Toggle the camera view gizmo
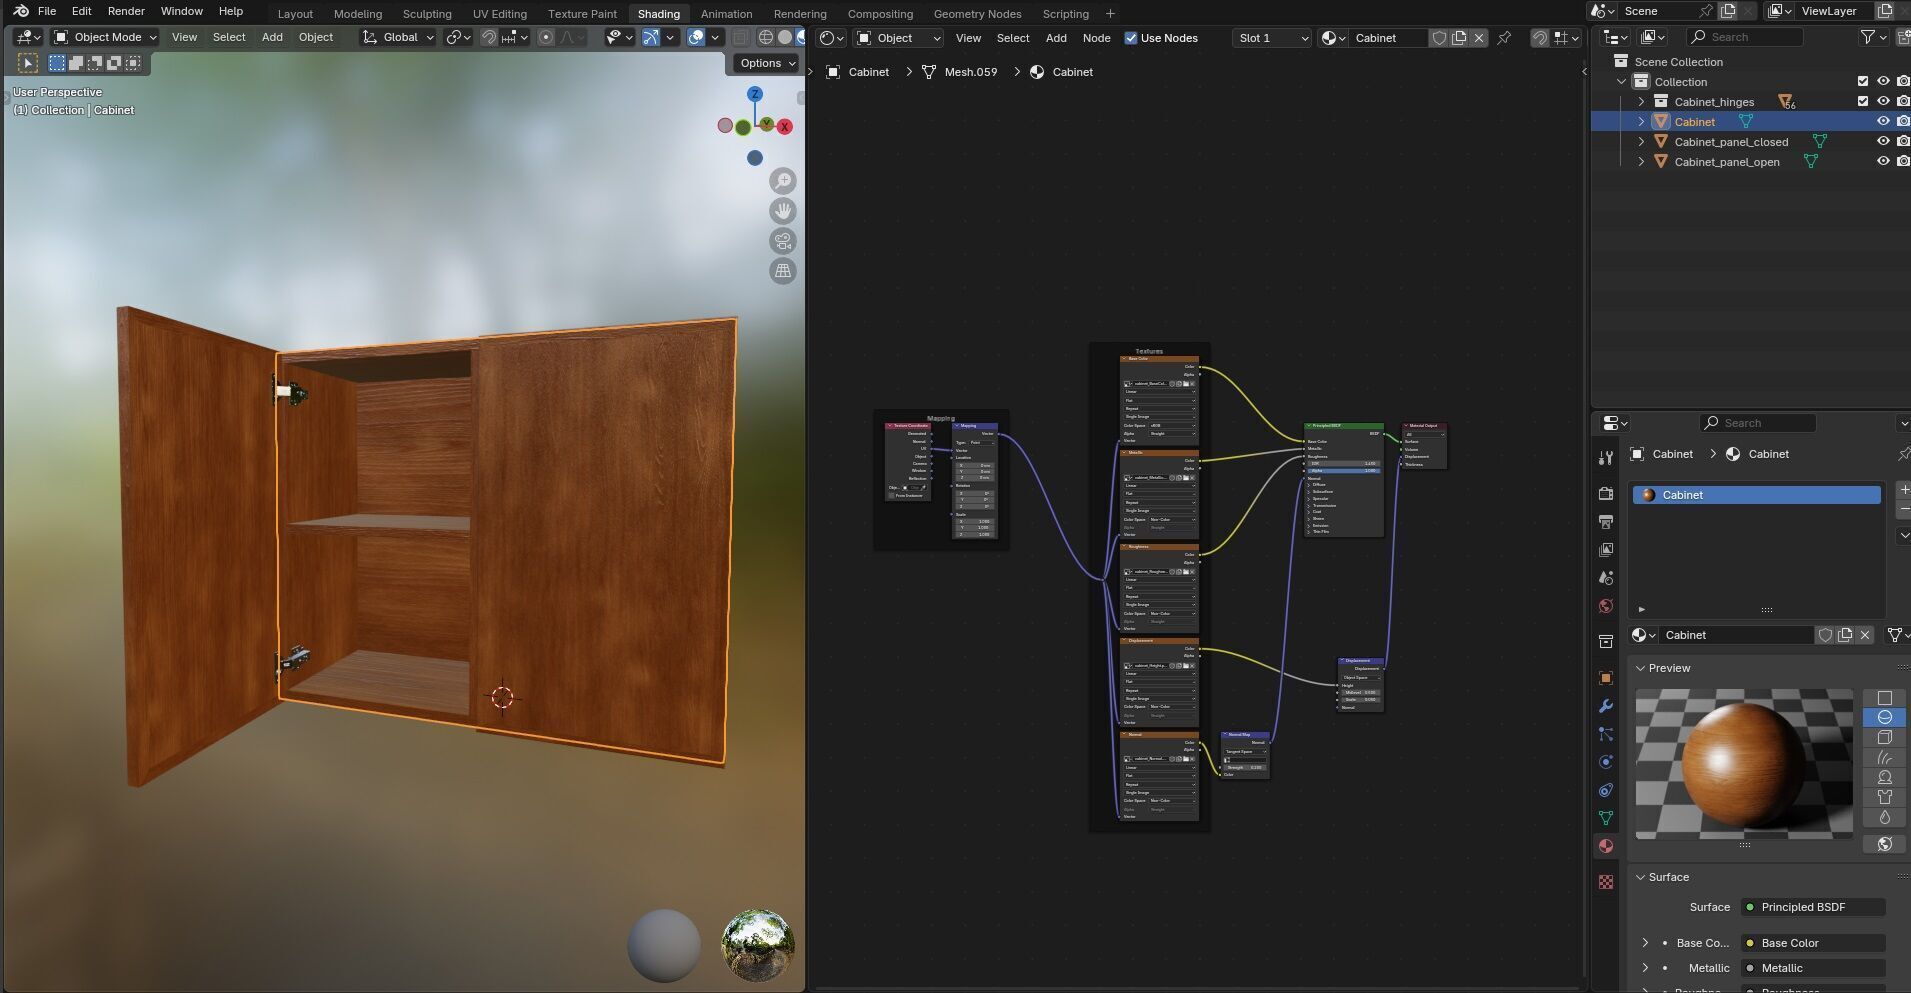The width and height of the screenshot is (1911, 993). coord(783,241)
